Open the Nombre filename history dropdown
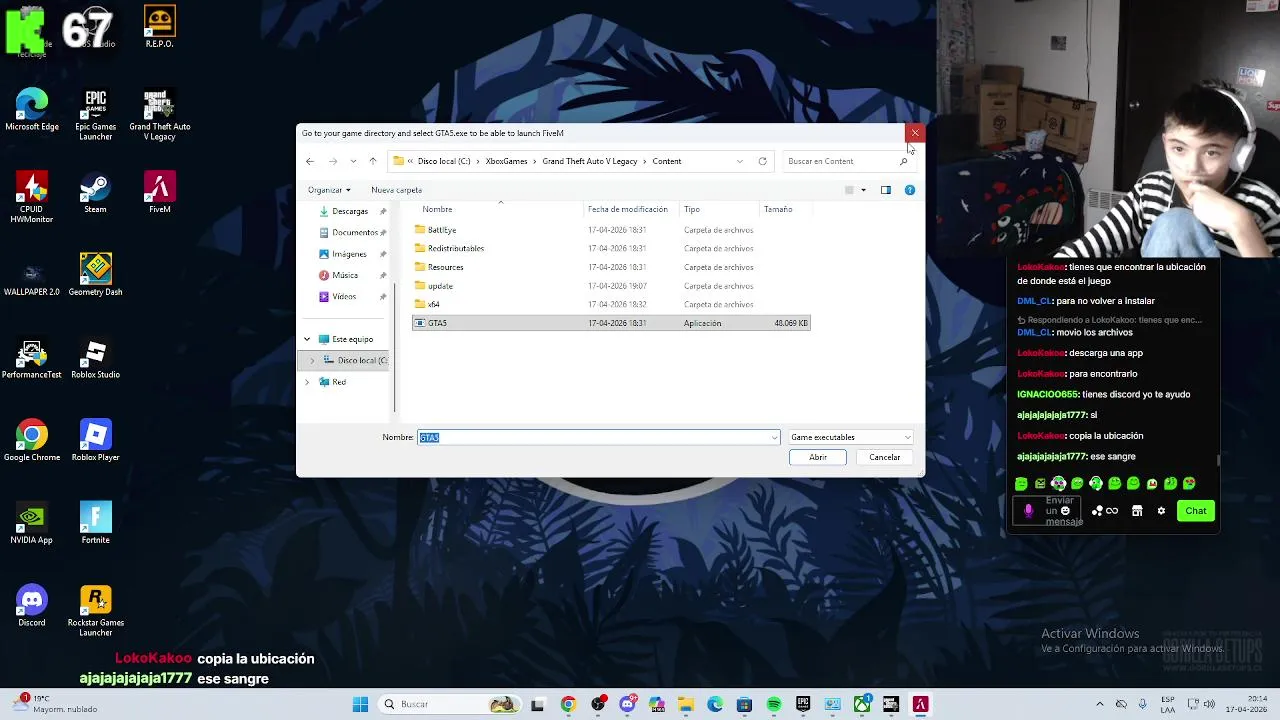The image size is (1280, 720). click(x=774, y=437)
